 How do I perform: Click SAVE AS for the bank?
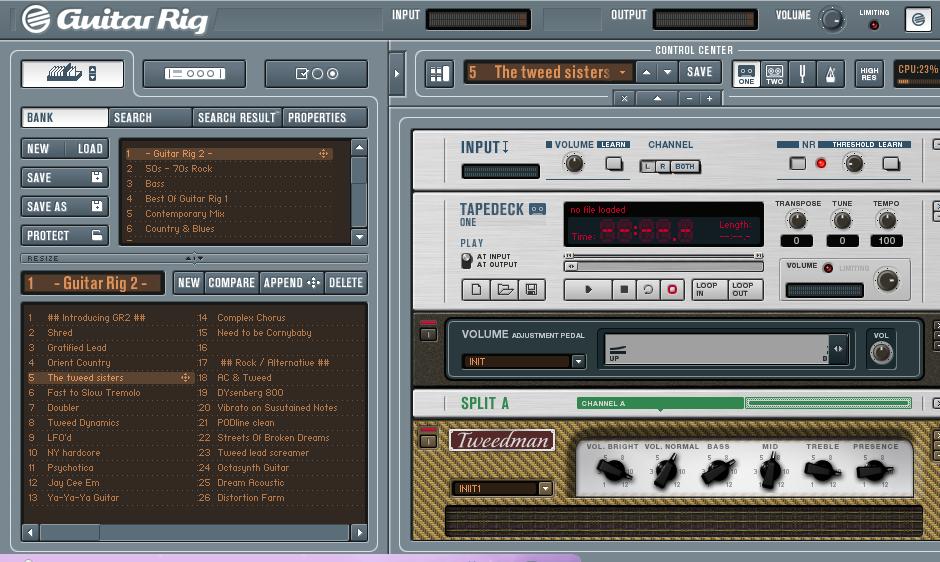click(x=65, y=206)
